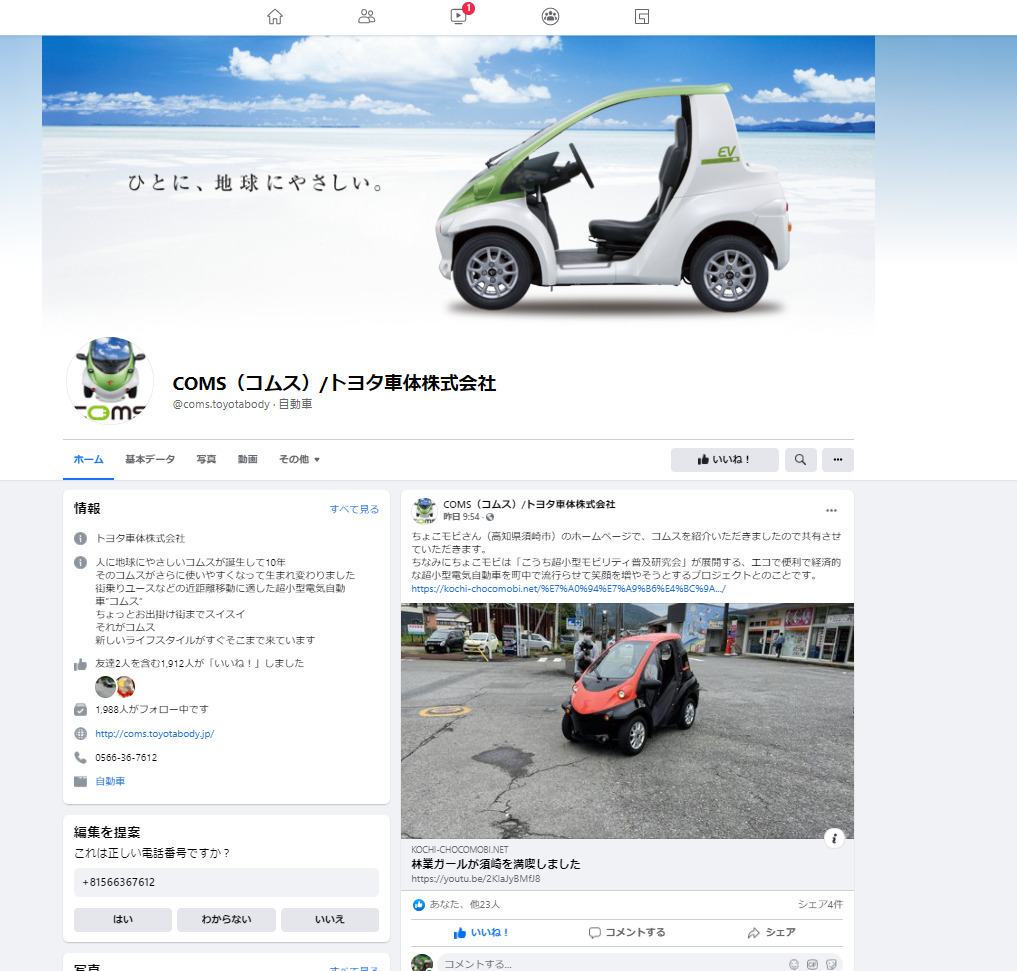Open the Groups icon in top bar

pos(550,16)
